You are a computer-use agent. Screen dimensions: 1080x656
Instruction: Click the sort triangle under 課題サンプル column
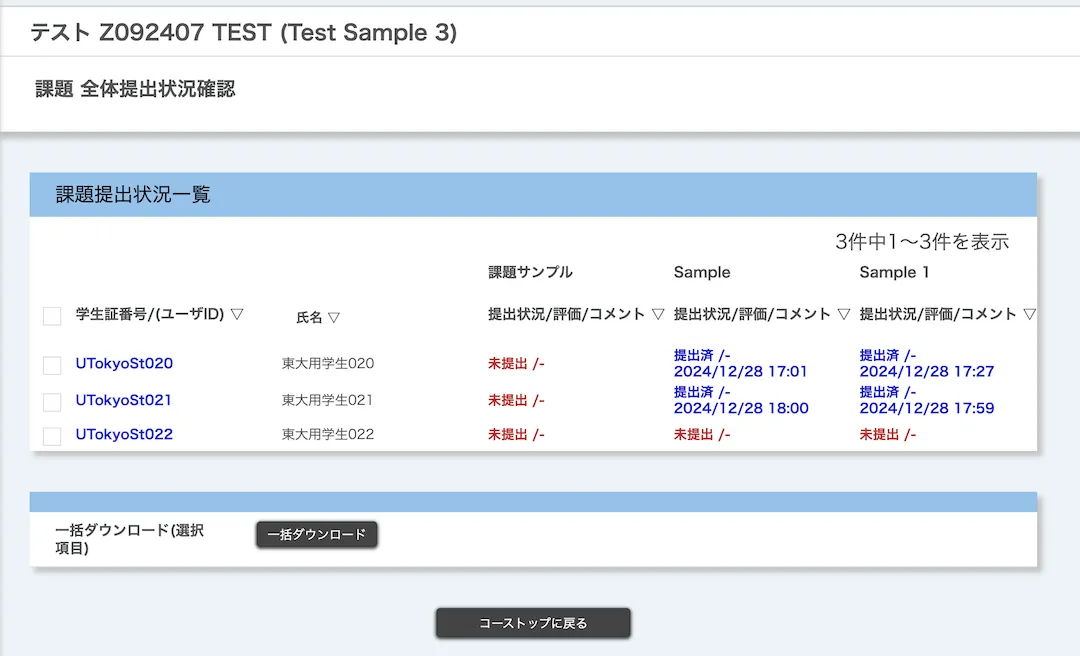(x=658, y=314)
